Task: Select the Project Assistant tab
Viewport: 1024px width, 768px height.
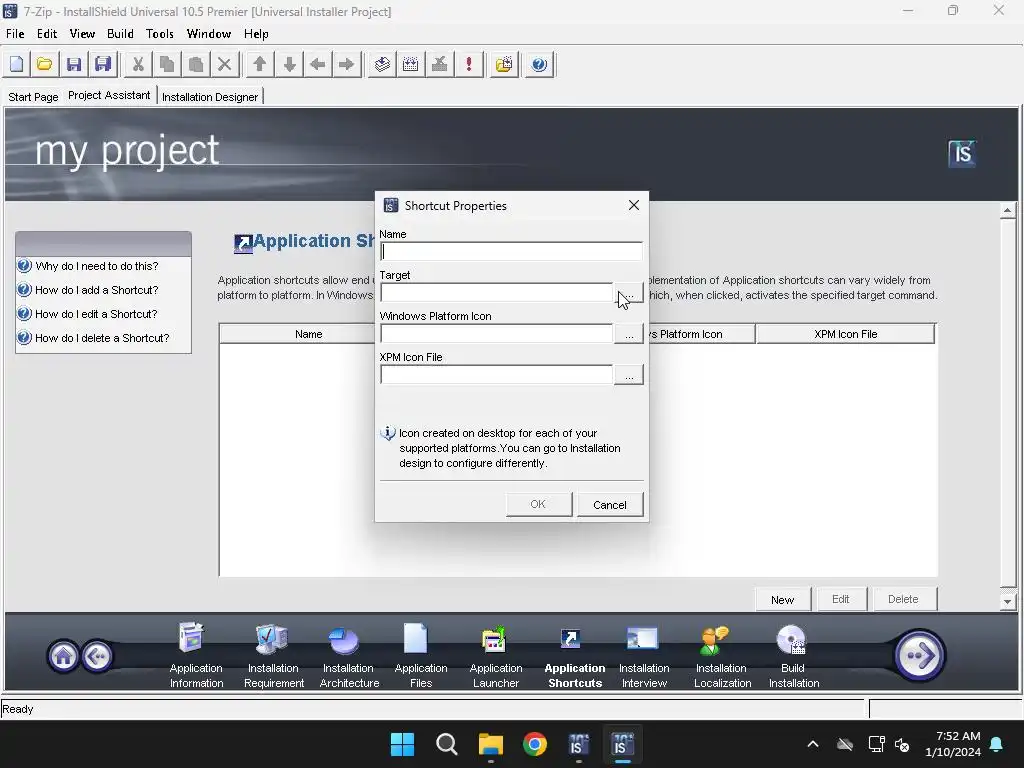Action: 109,95
